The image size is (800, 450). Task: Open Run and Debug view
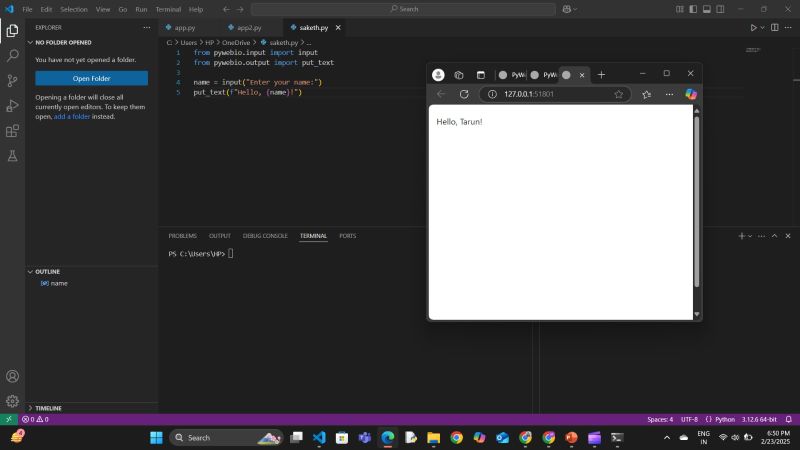pyautogui.click(x=12, y=106)
